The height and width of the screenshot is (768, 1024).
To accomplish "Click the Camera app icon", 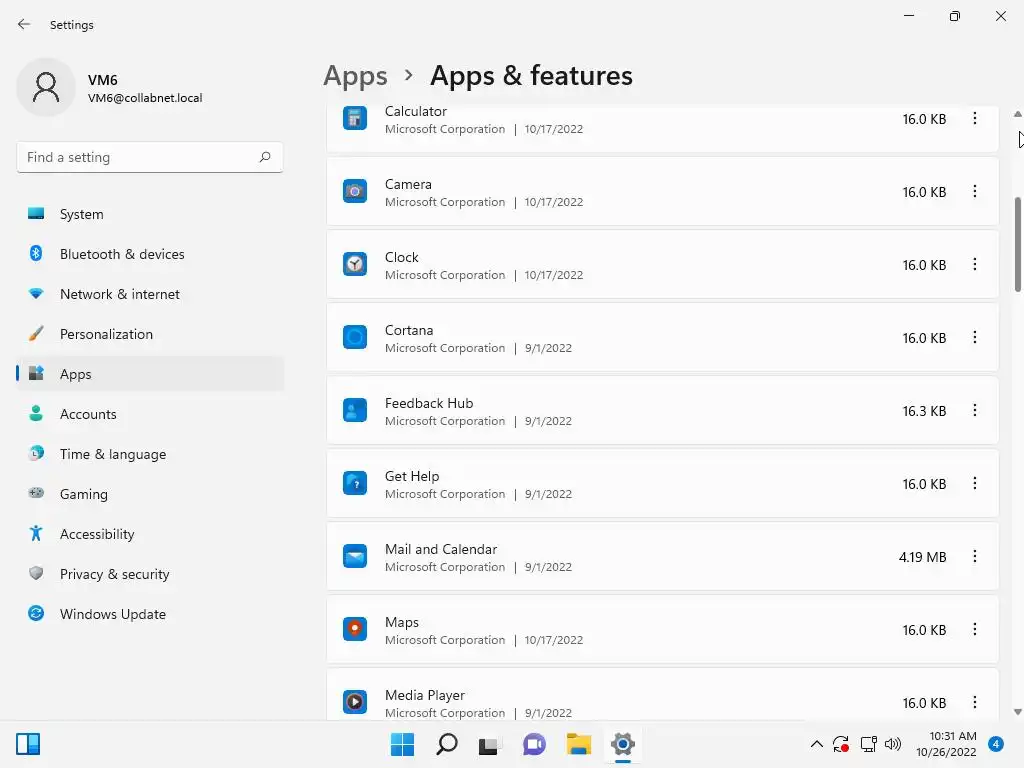I will [x=355, y=192].
